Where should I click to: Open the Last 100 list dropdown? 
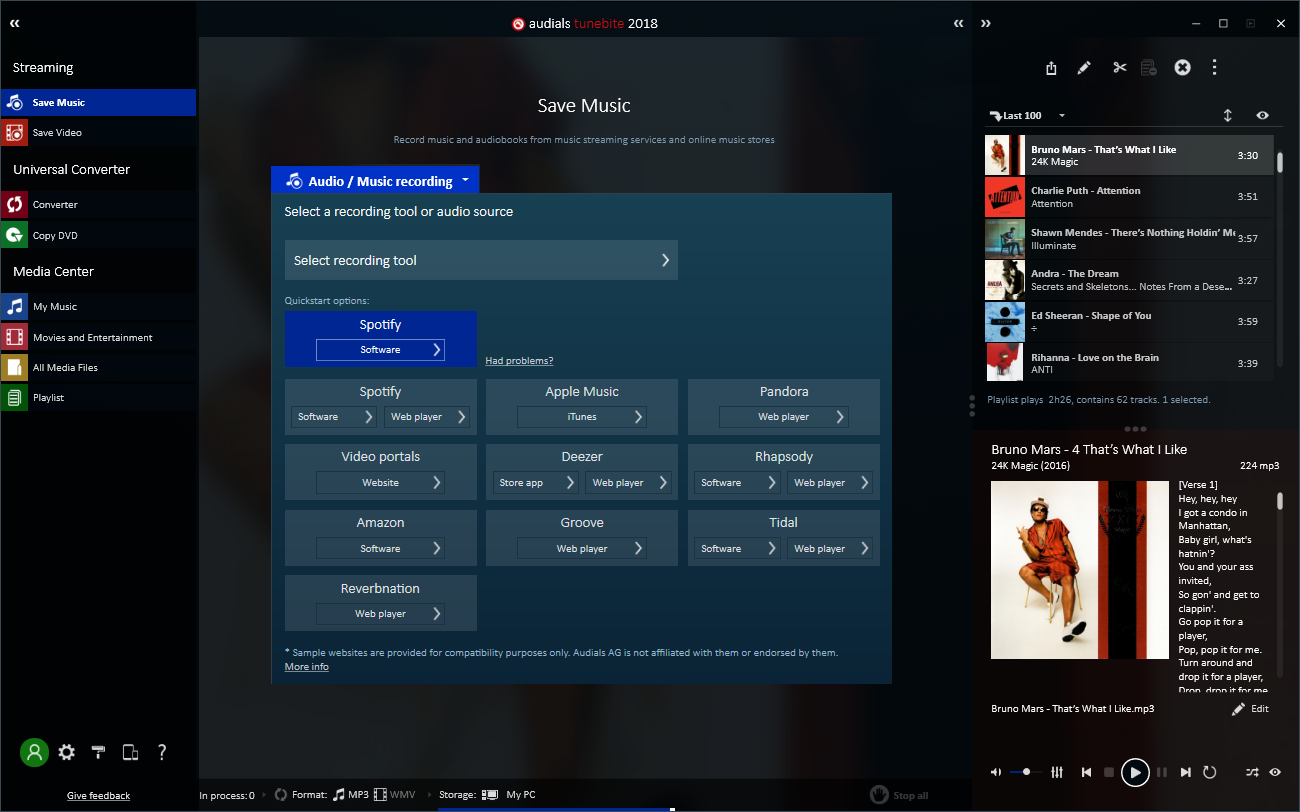click(1027, 116)
